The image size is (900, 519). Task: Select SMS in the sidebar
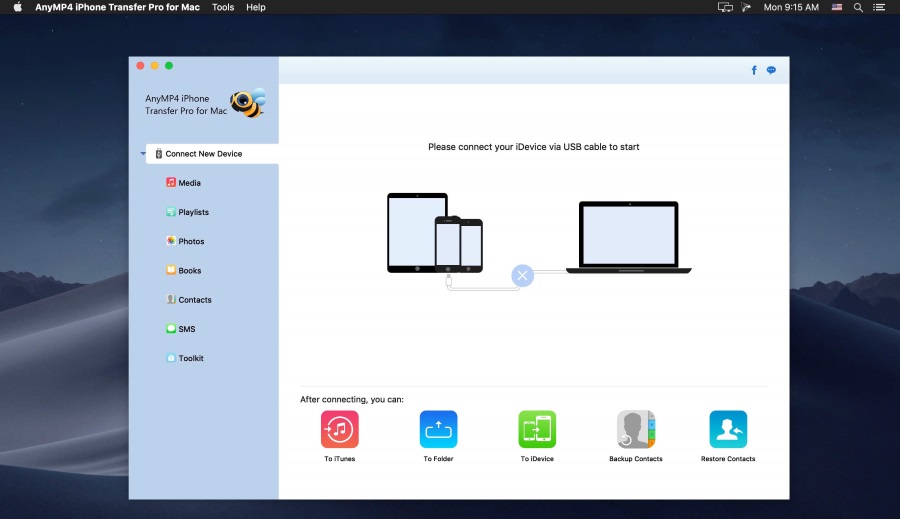[x=180, y=329]
